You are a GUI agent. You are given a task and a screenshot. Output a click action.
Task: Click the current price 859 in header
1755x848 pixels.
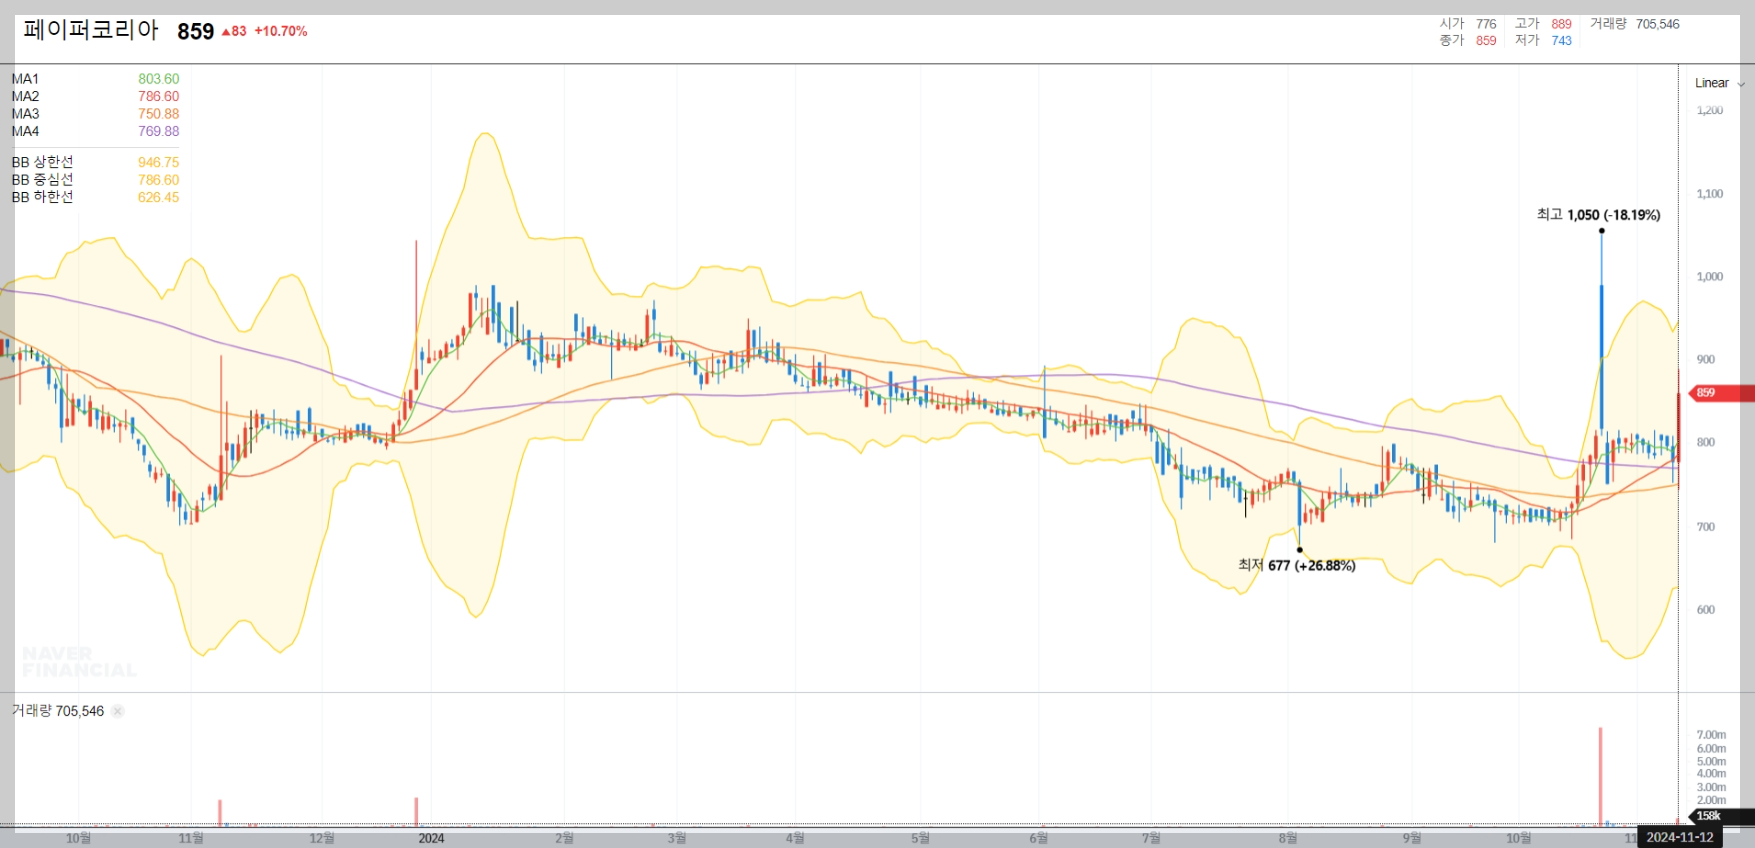196,31
